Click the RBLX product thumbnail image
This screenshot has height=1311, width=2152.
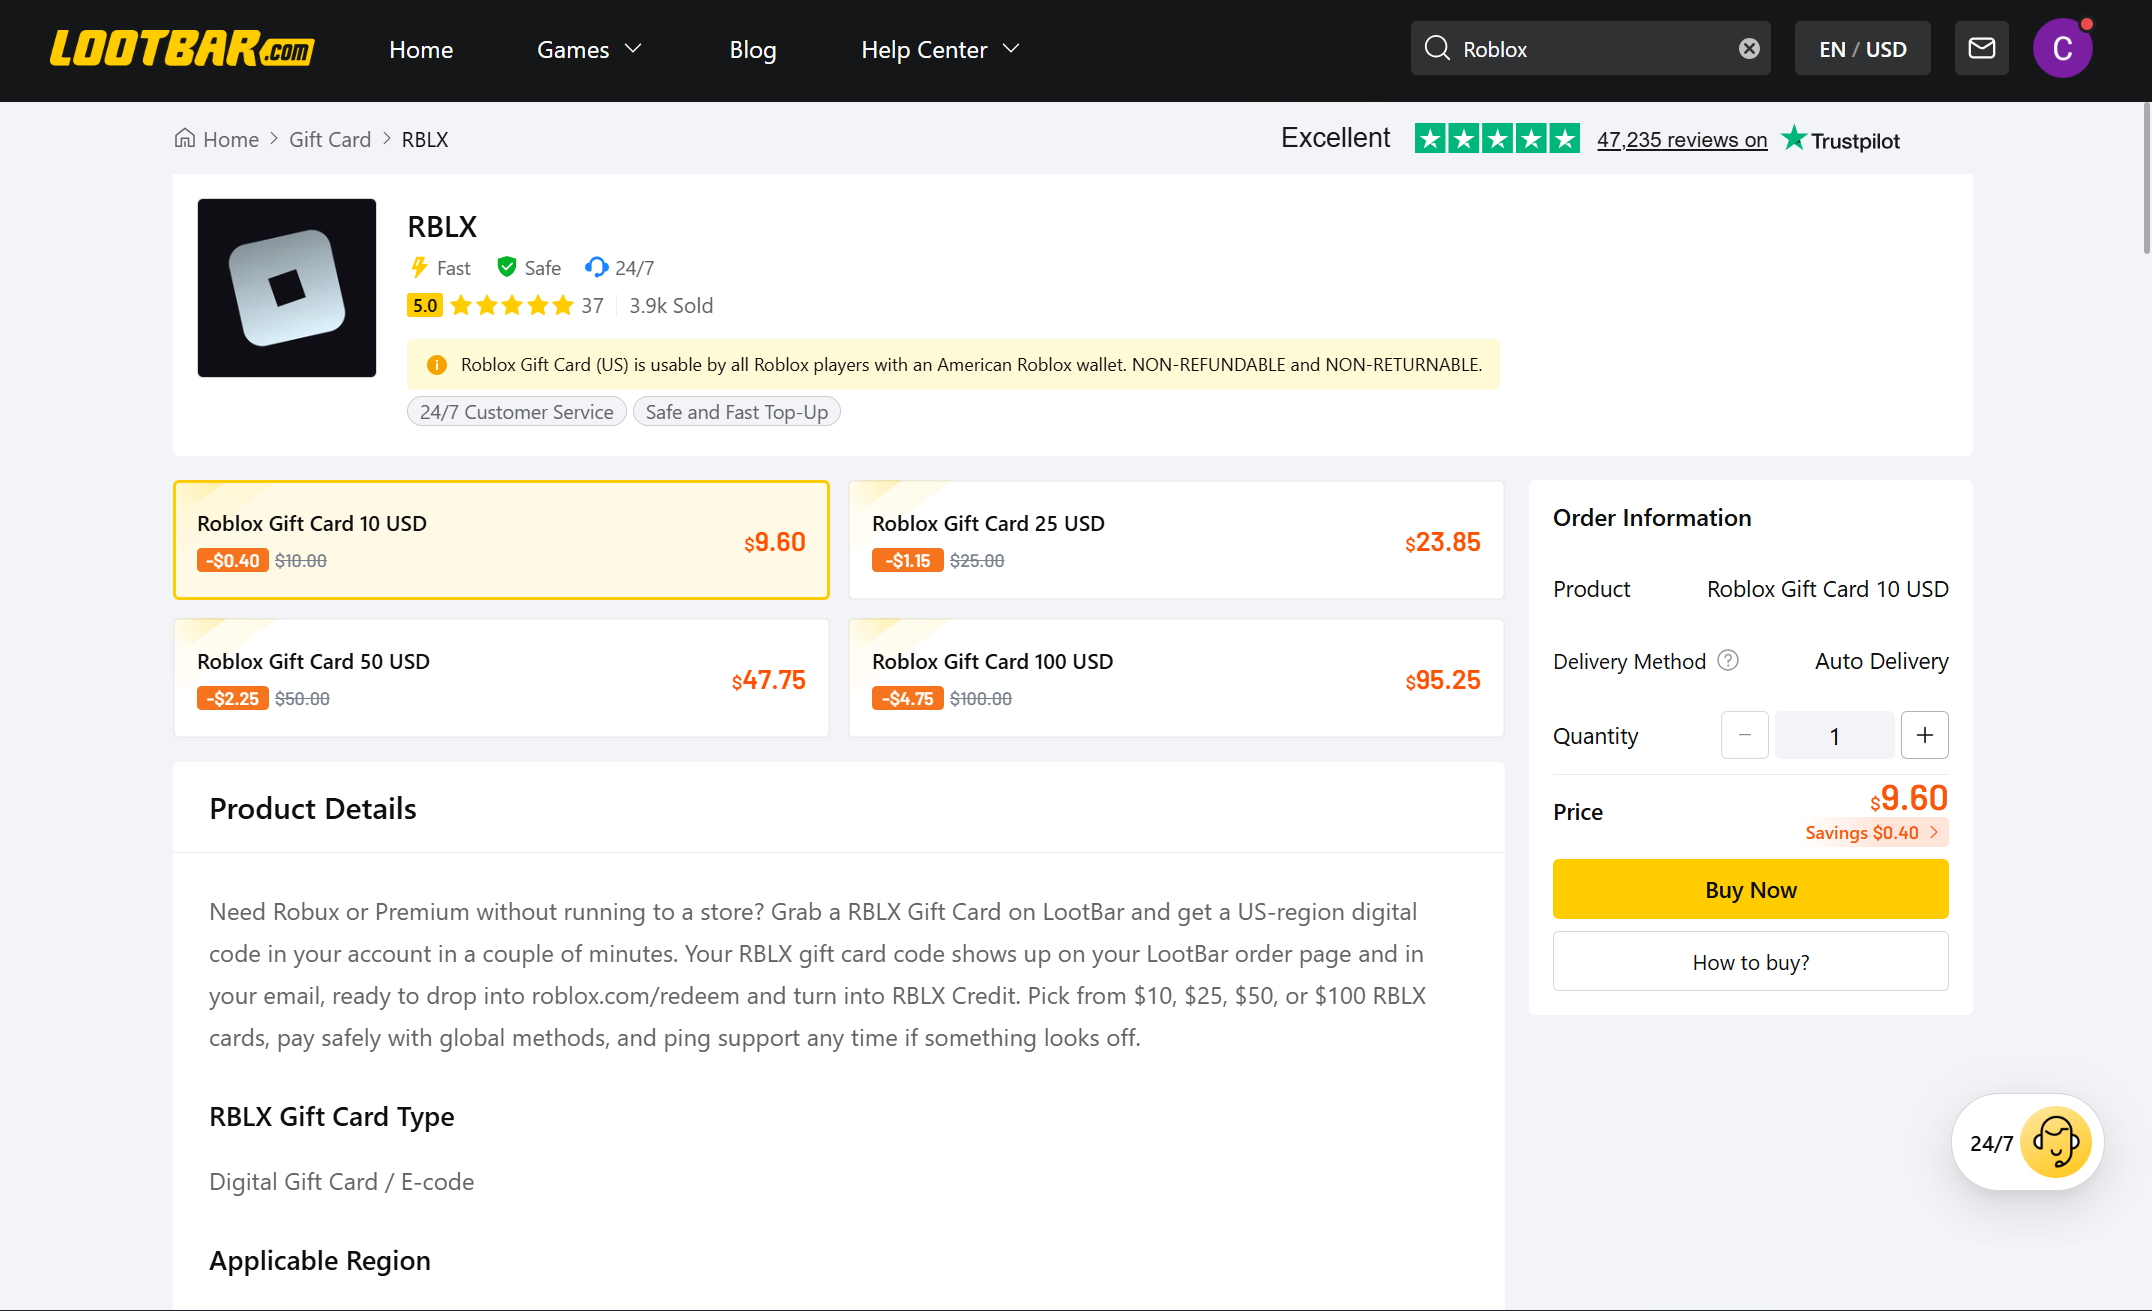point(287,288)
